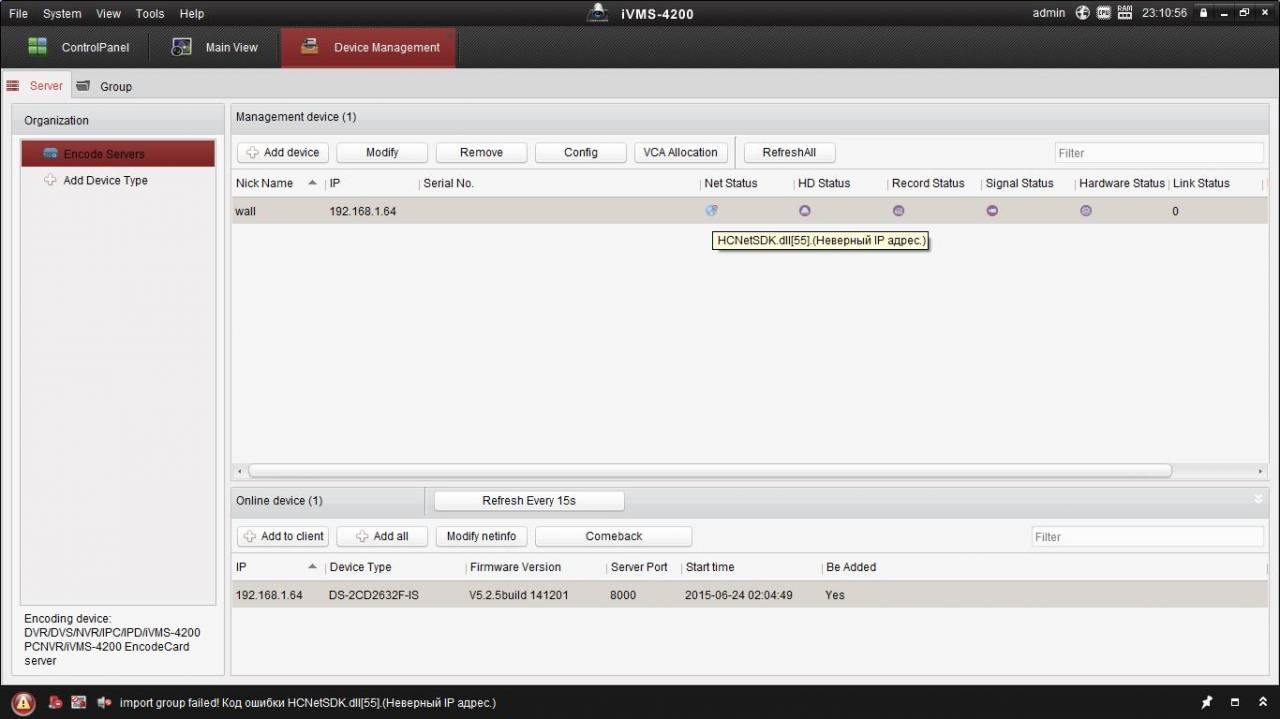Select the wall device row nickname
This screenshot has width=1280, height=719.
click(x=245, y=212)
